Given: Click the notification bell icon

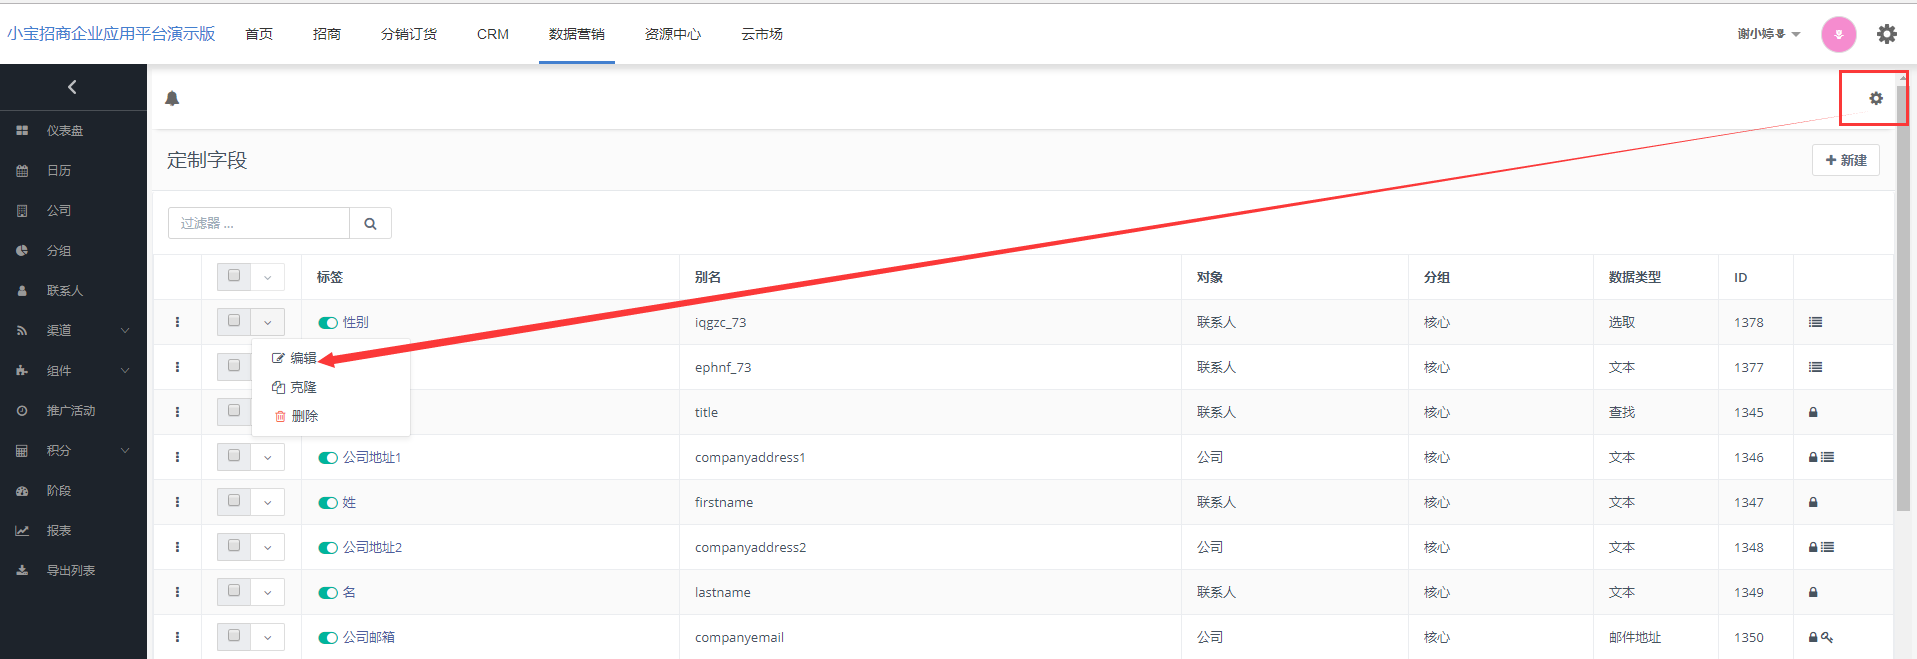Looking at the screenshot, I should (172, 98).
